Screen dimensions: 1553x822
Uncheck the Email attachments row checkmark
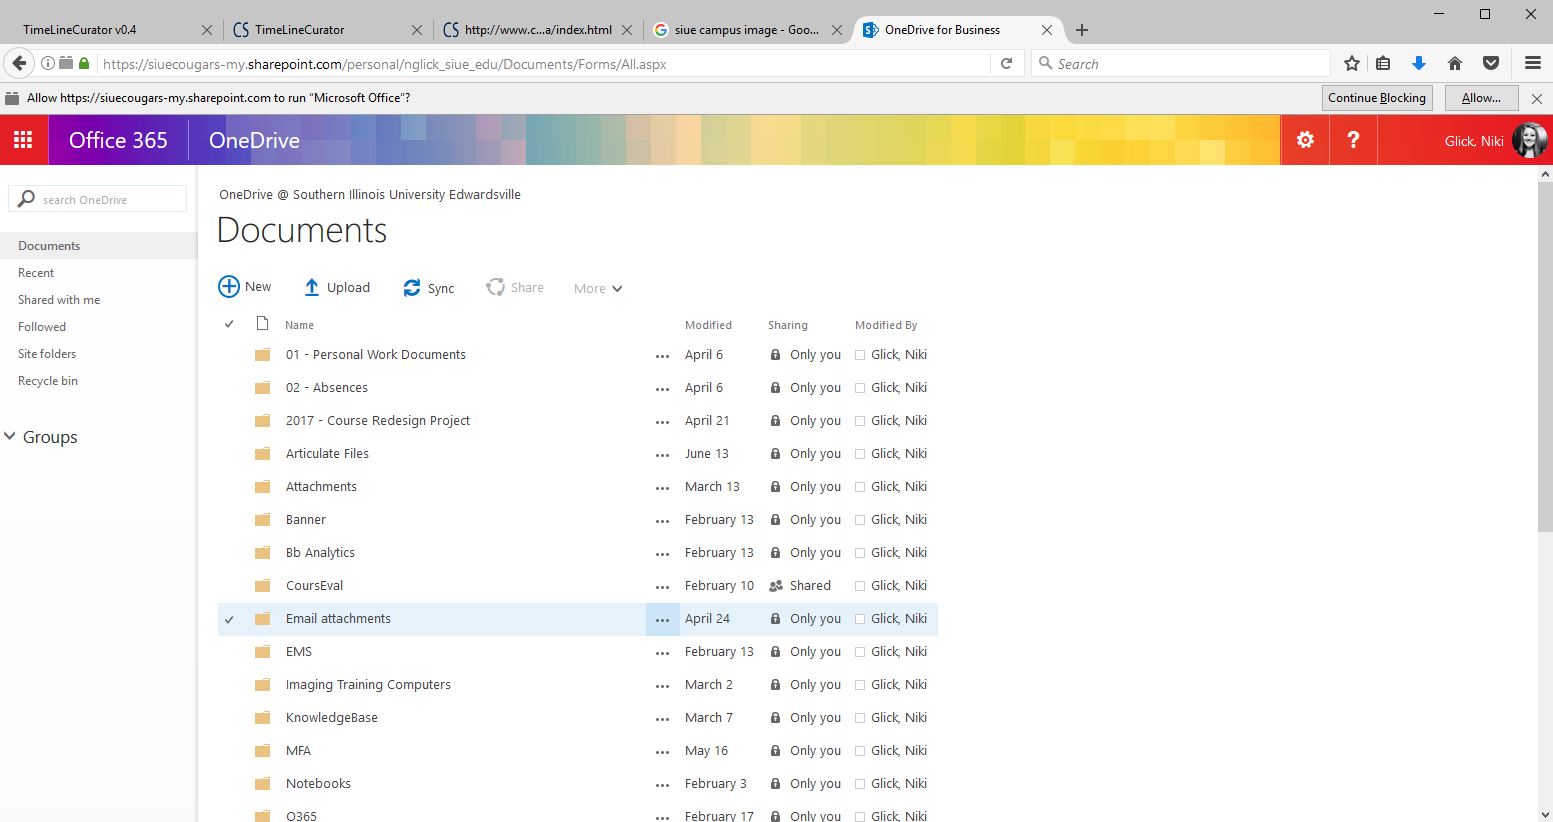pyautogui.click(x=229, y=619)
